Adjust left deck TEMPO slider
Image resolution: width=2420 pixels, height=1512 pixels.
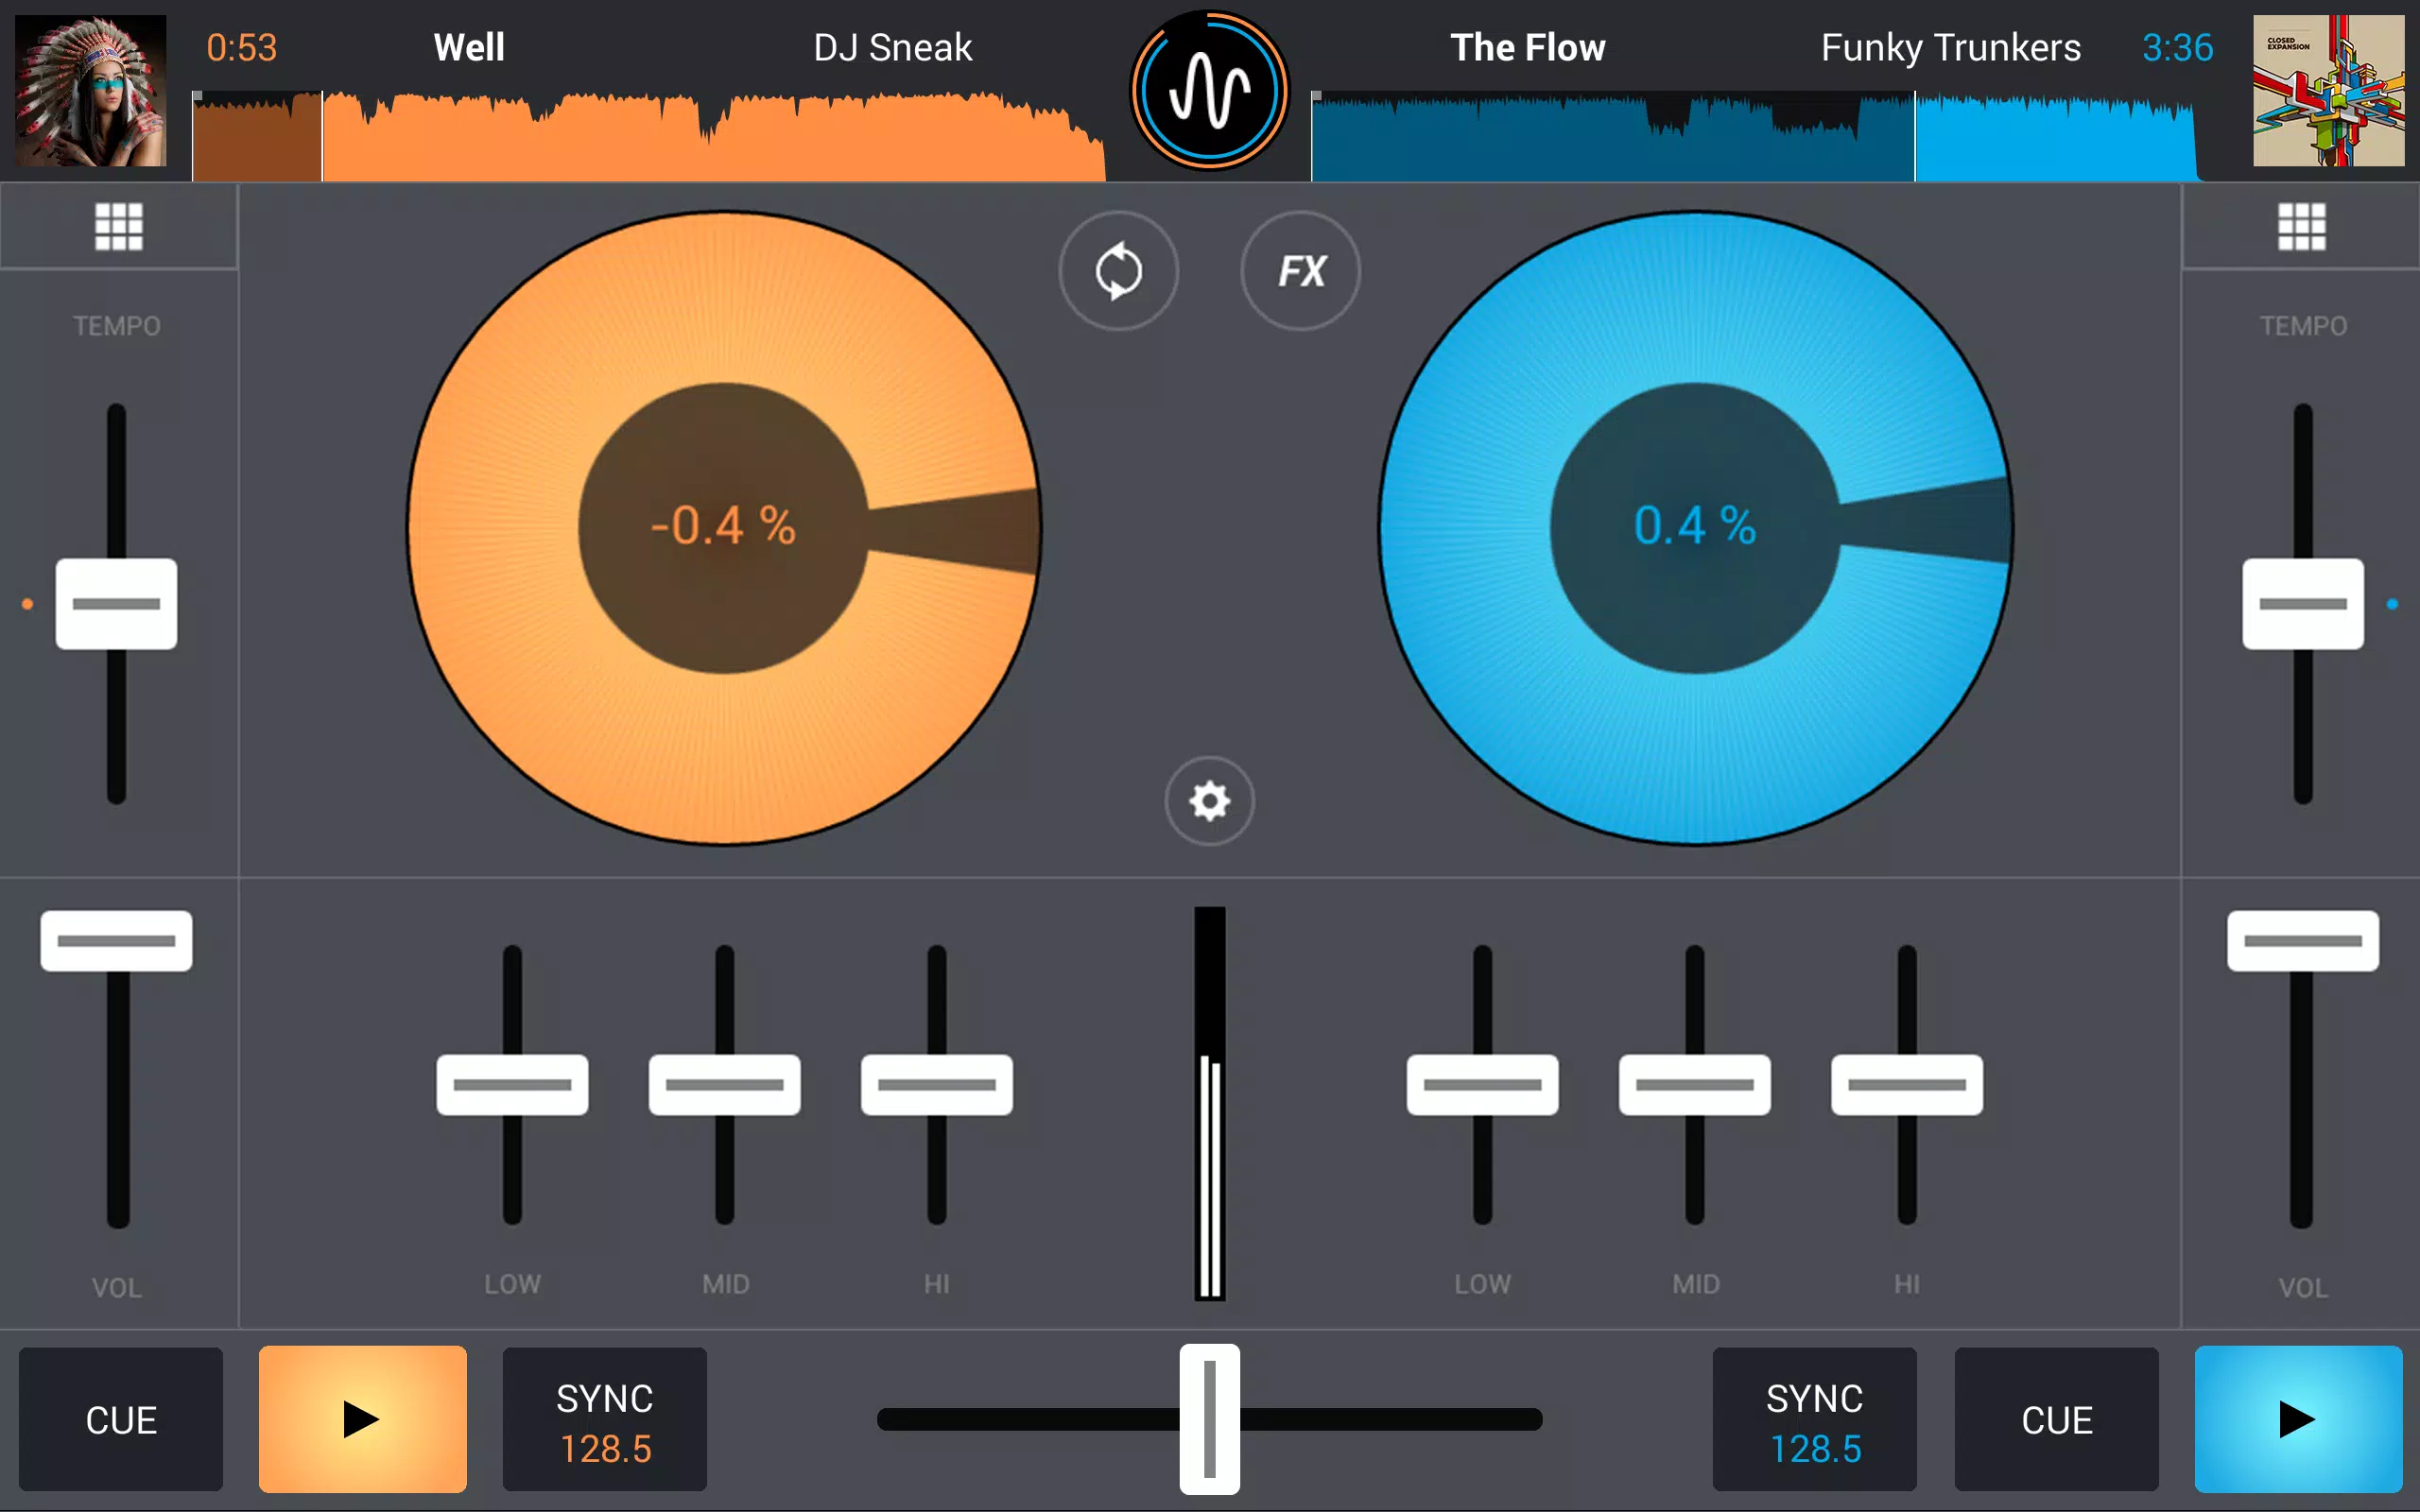pyautogui.click(x=116, y=605)
